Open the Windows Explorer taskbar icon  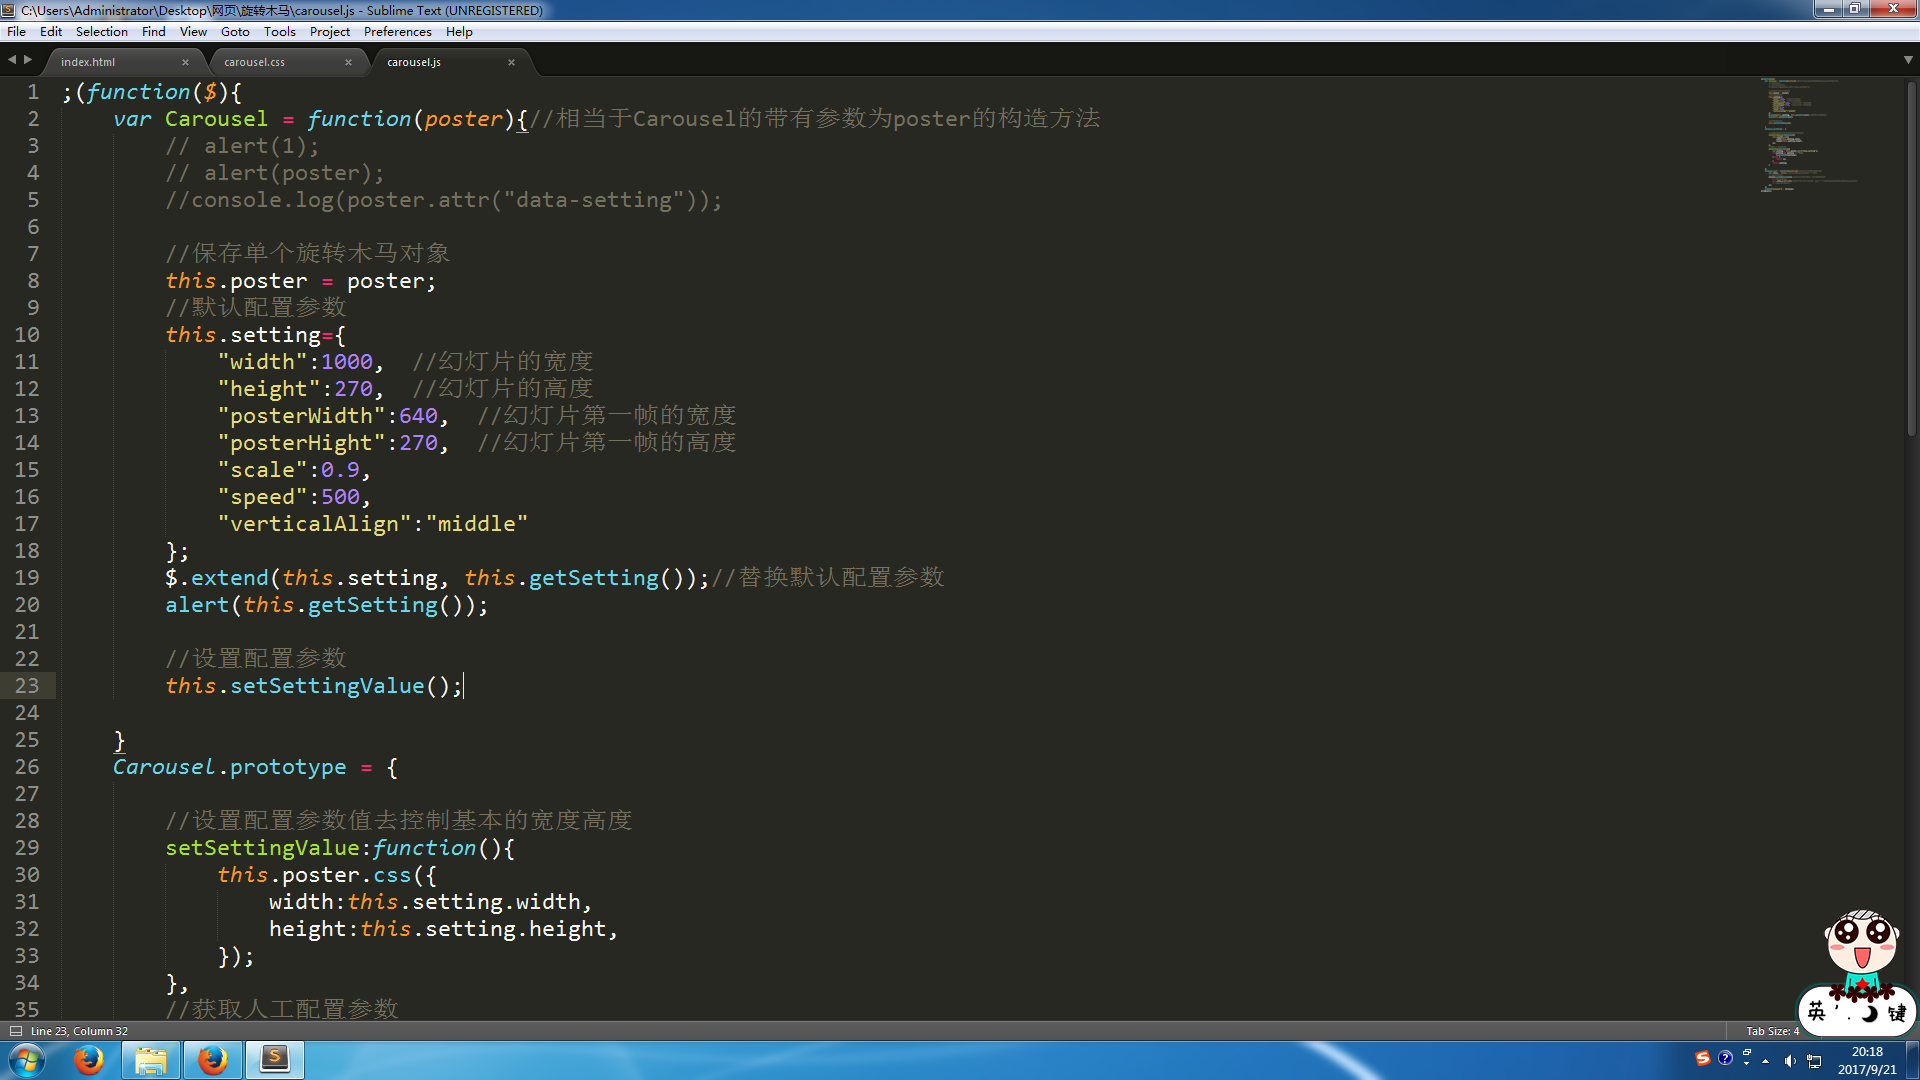(x=151, y=1060)
